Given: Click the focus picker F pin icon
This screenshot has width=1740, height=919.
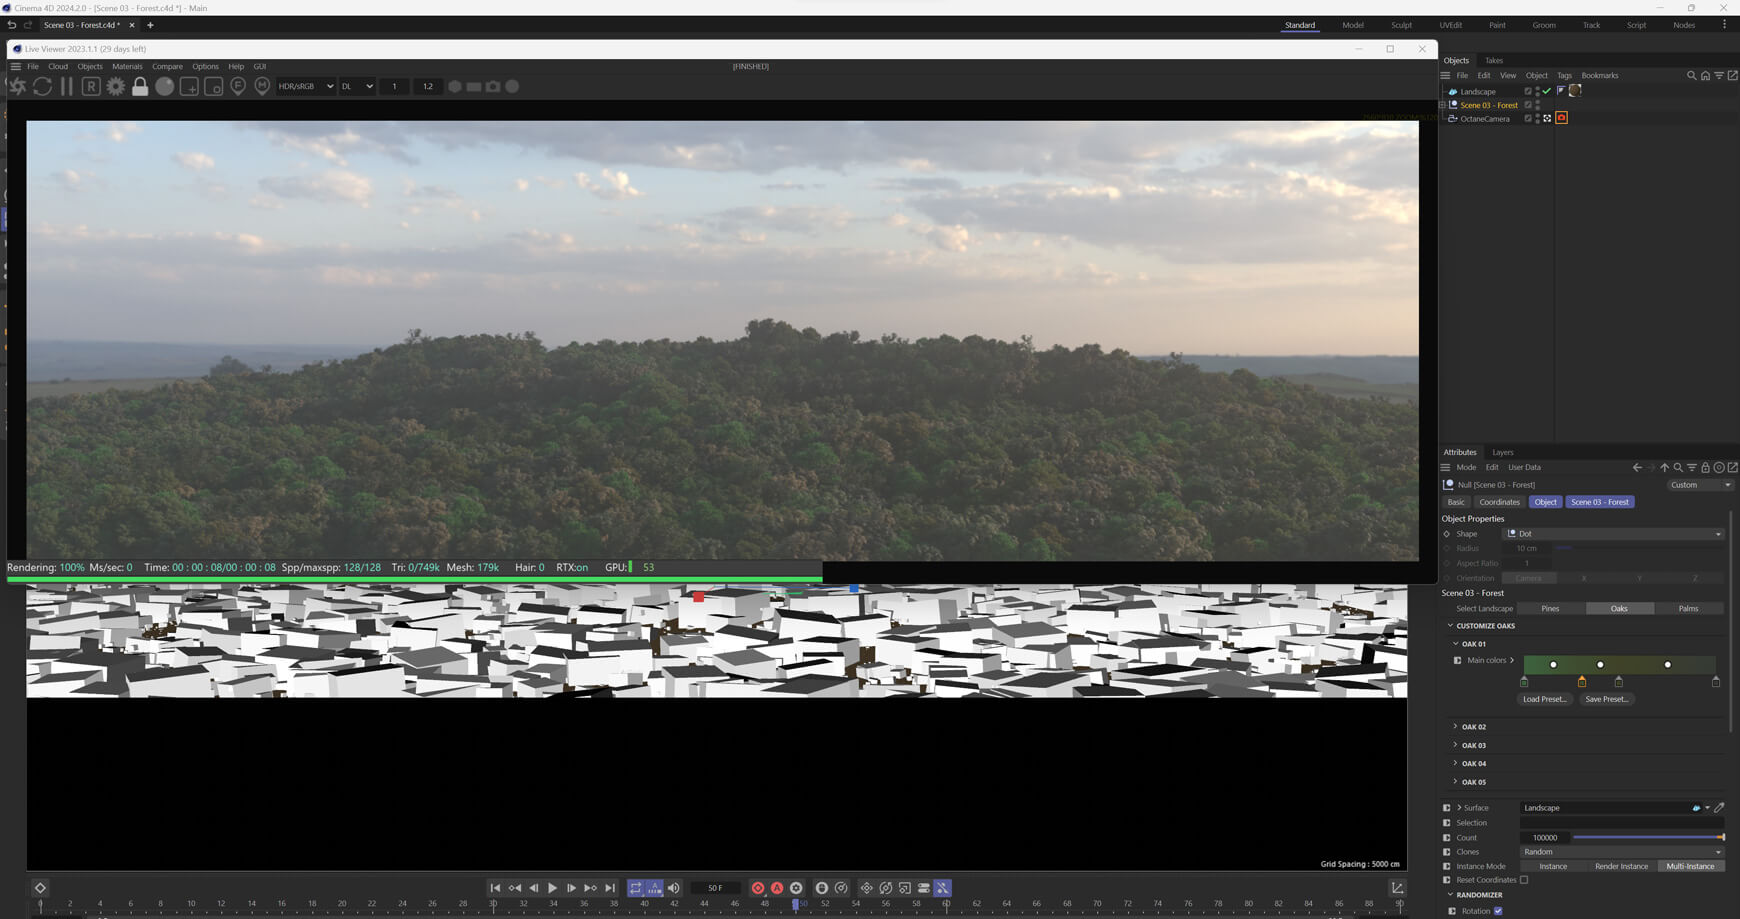Looking at the screenshot, I should (238, 87).
